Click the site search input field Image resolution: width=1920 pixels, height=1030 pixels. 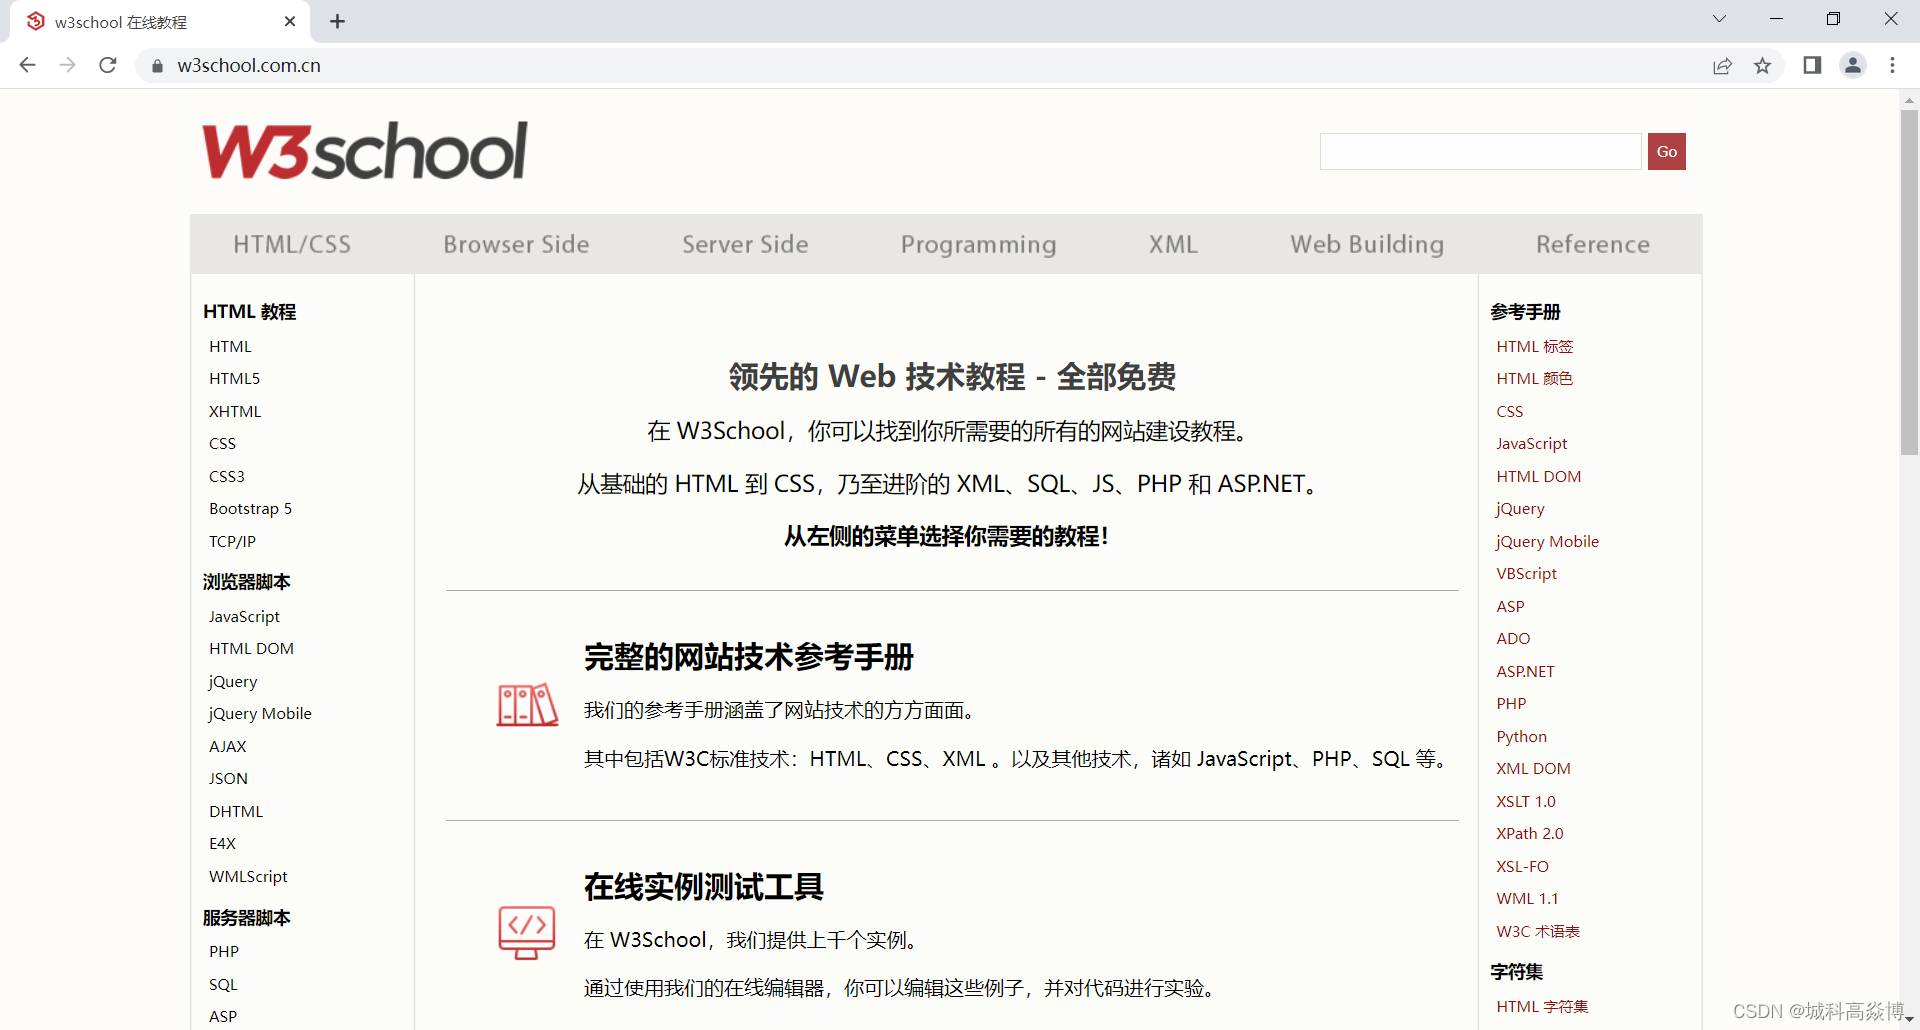[x=1481, y=152]
